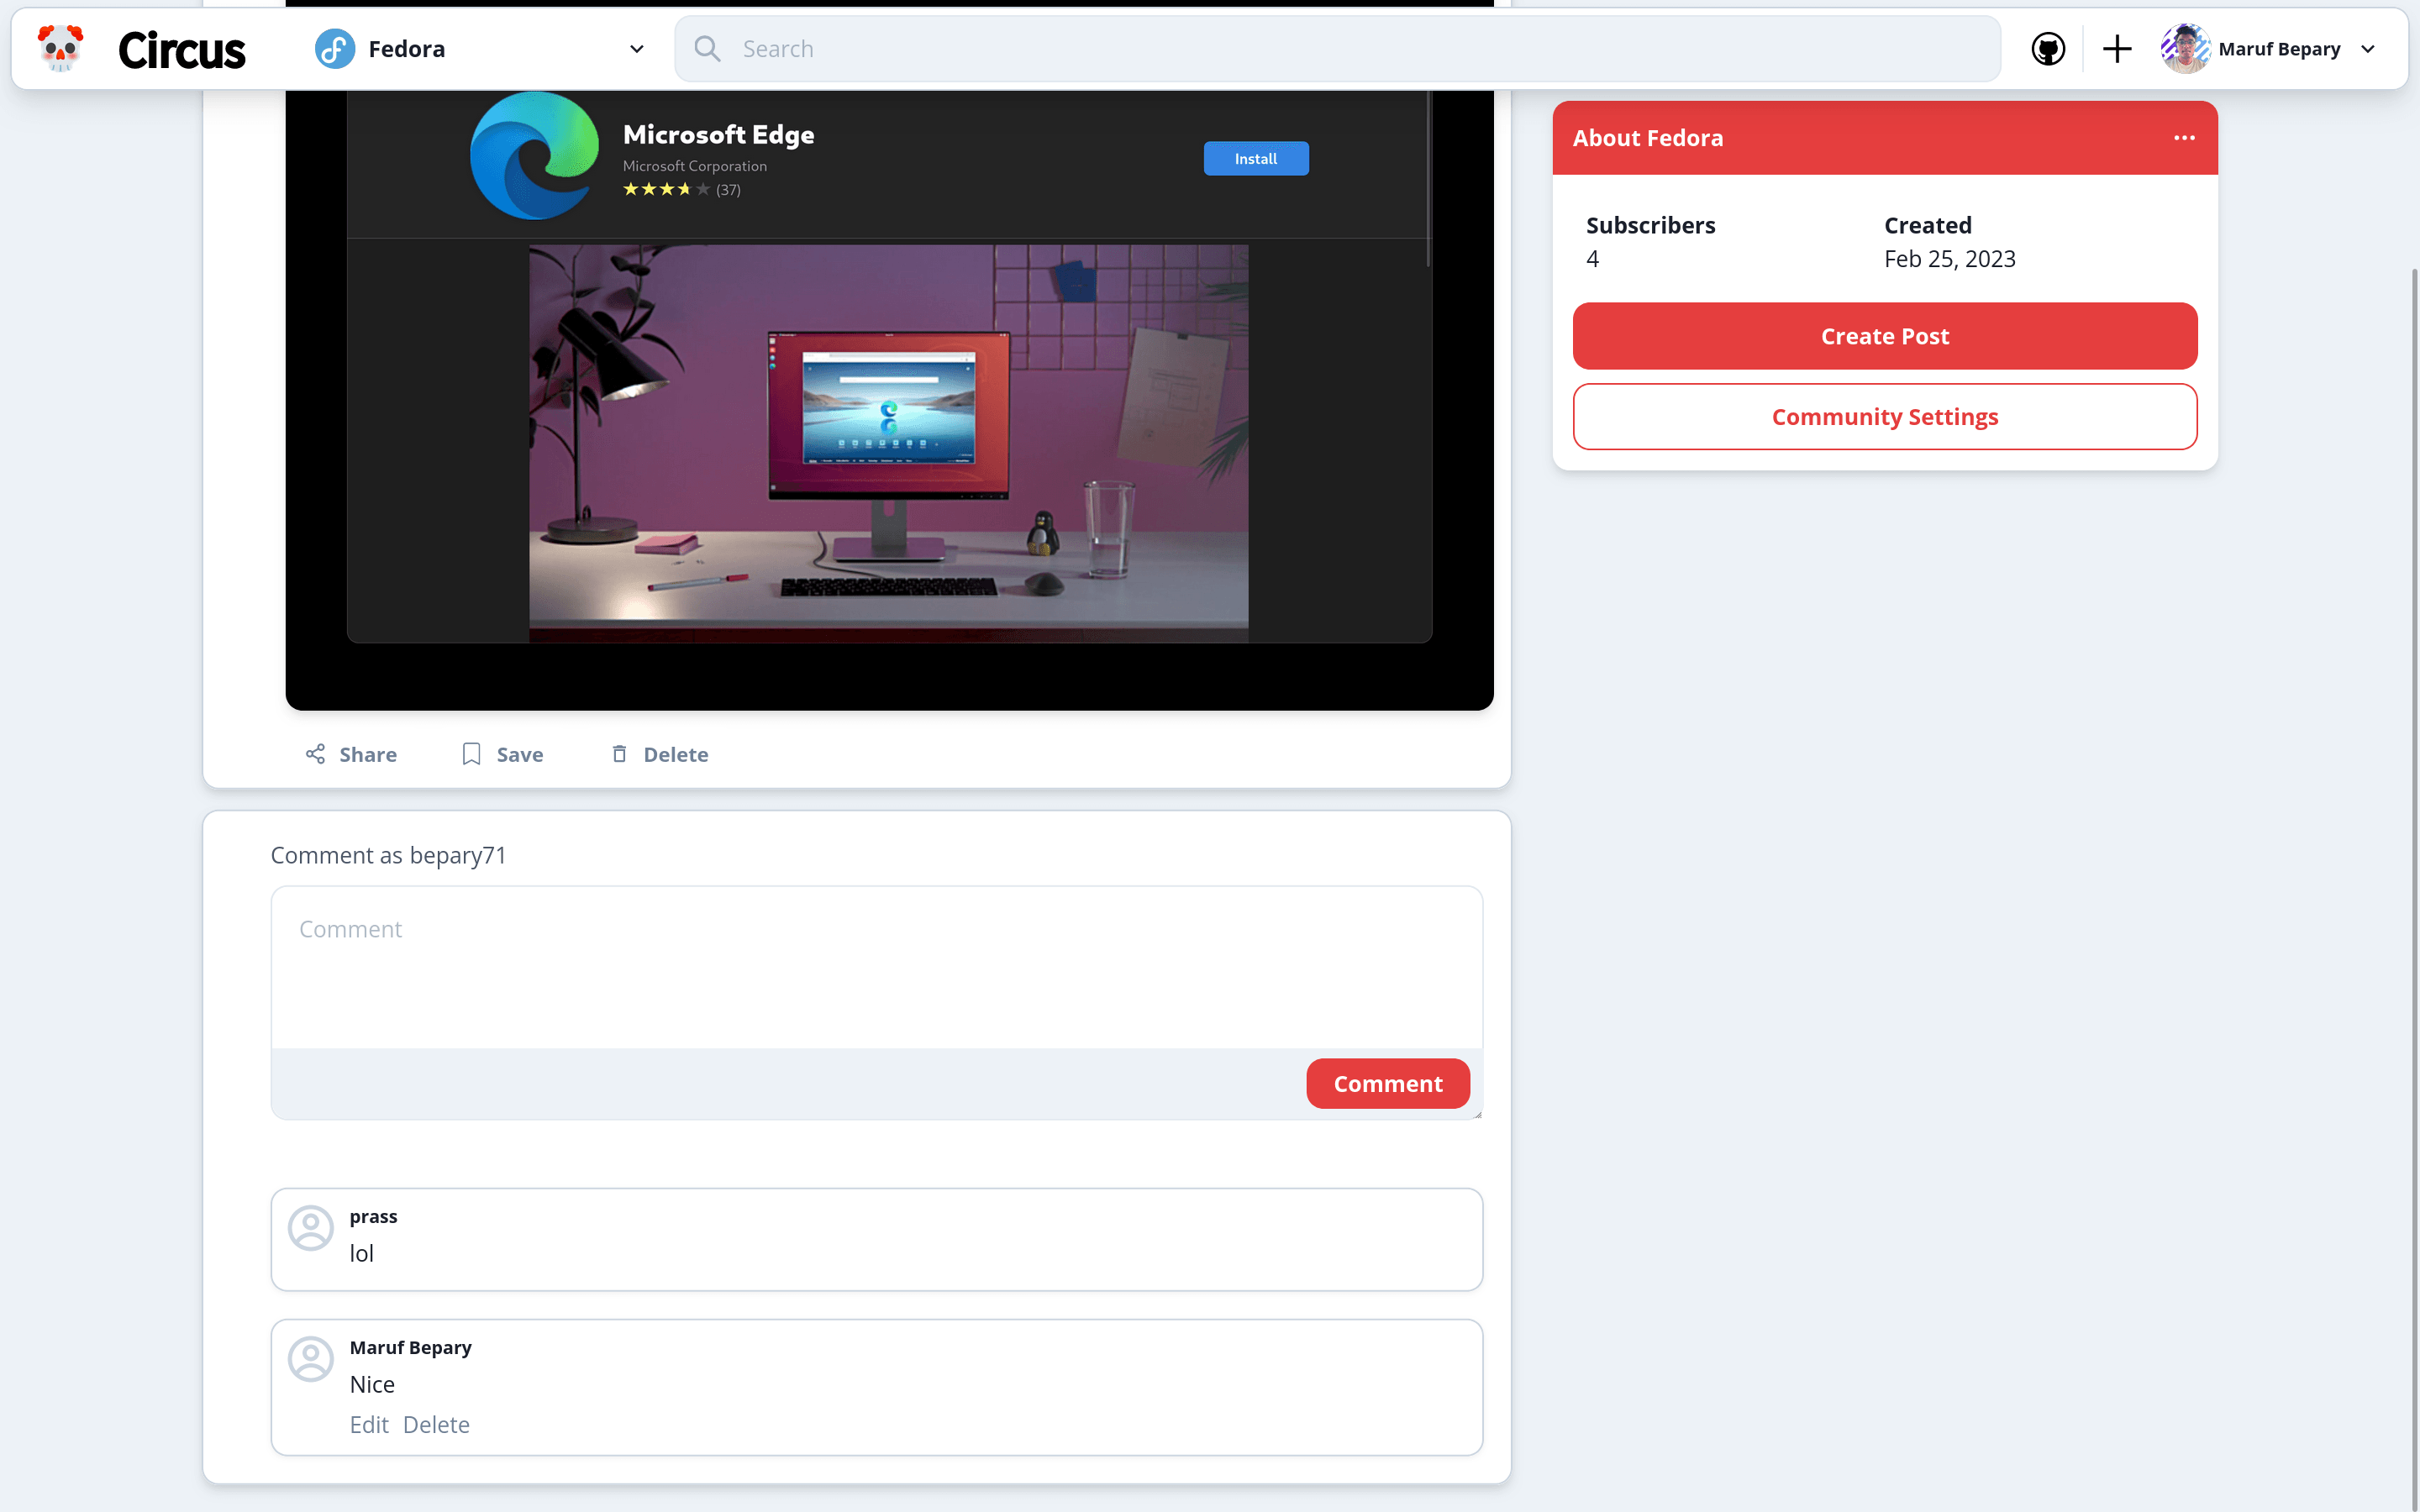Delete the Nice comment

point(436,1424)
